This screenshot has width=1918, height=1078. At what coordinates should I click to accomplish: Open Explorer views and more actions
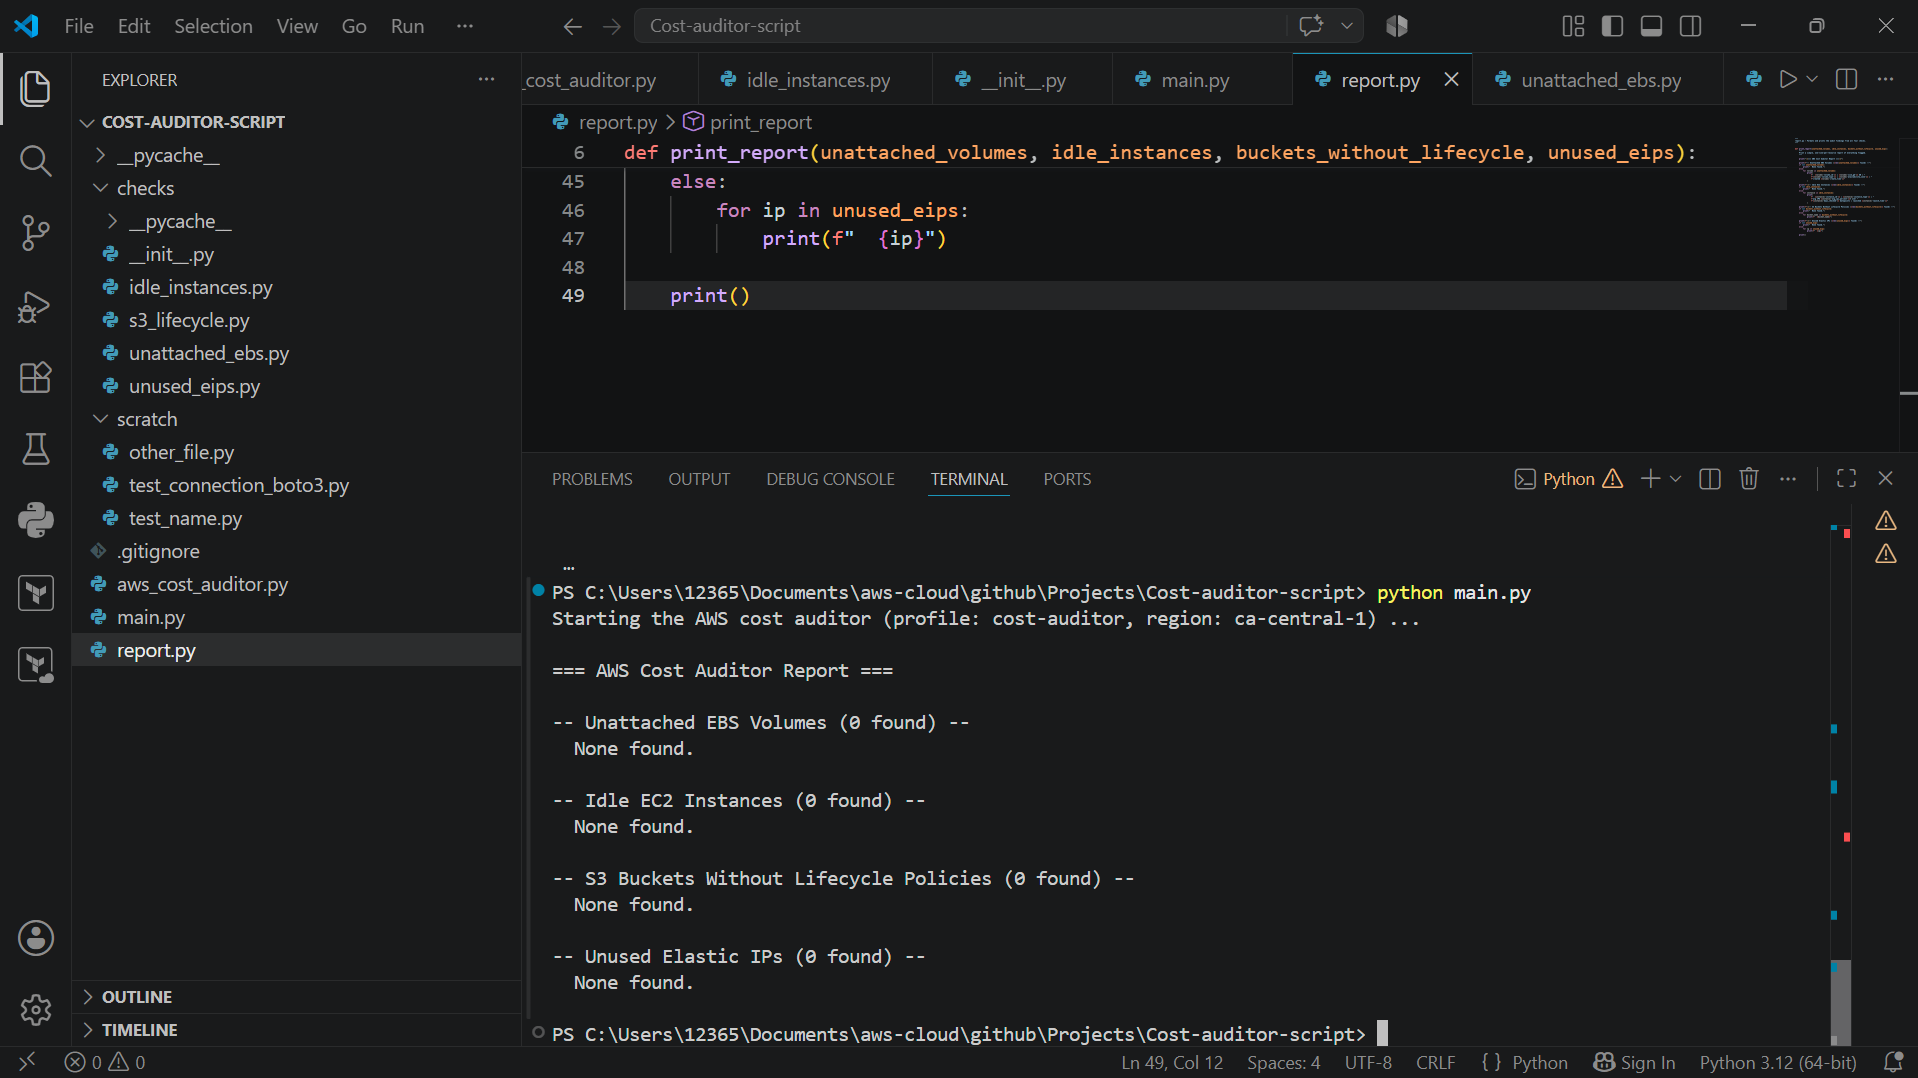point(486,79)
